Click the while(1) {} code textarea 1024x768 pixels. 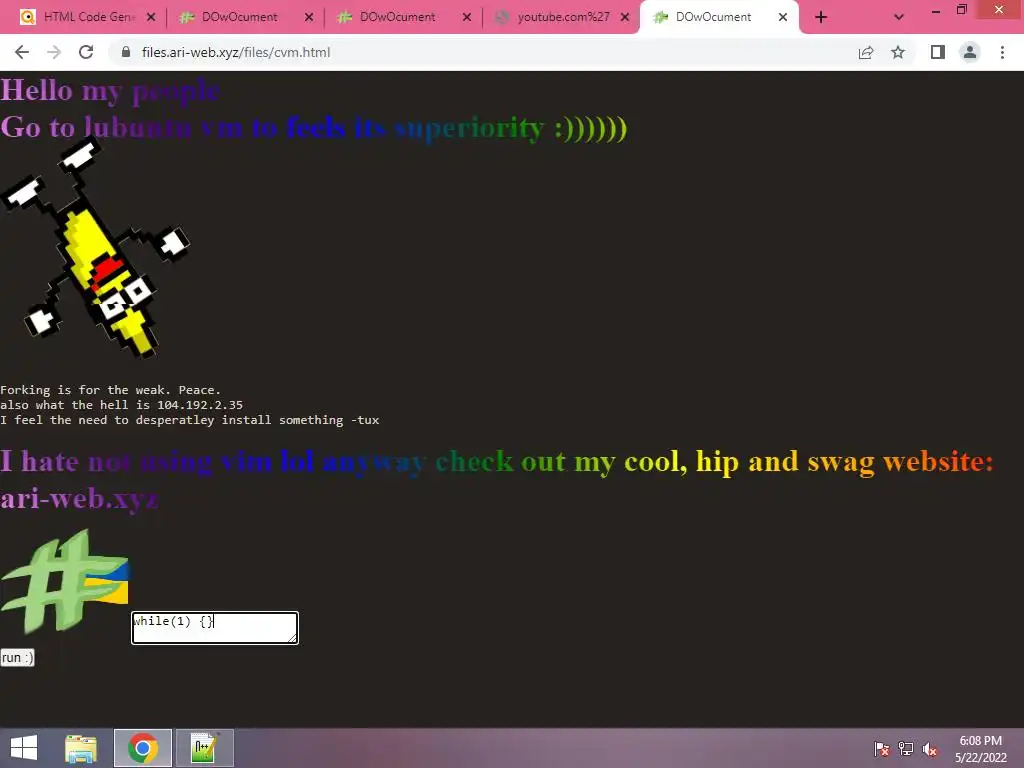click(x=215, y=628)
